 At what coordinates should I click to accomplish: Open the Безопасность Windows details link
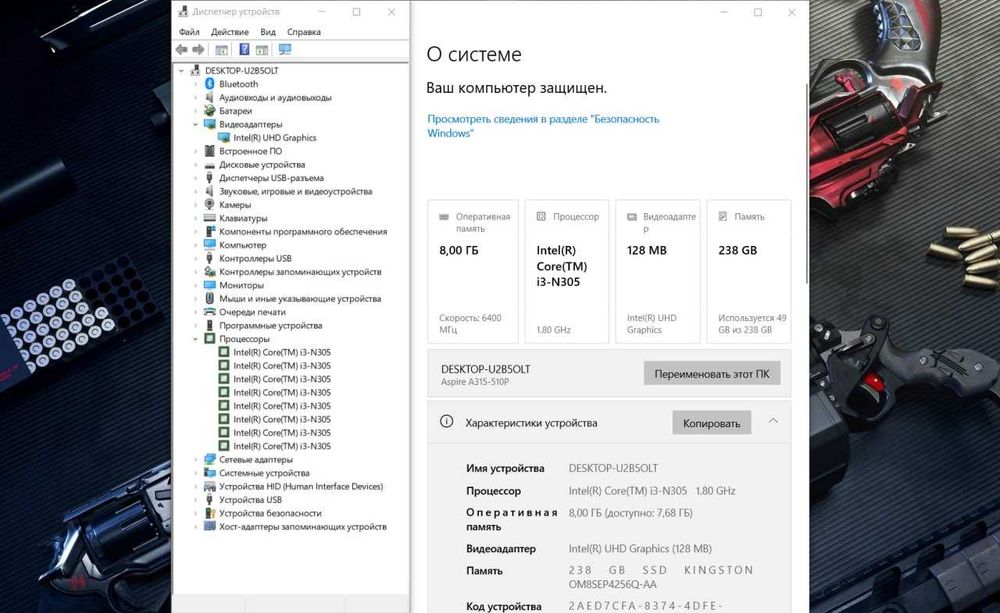543,126
